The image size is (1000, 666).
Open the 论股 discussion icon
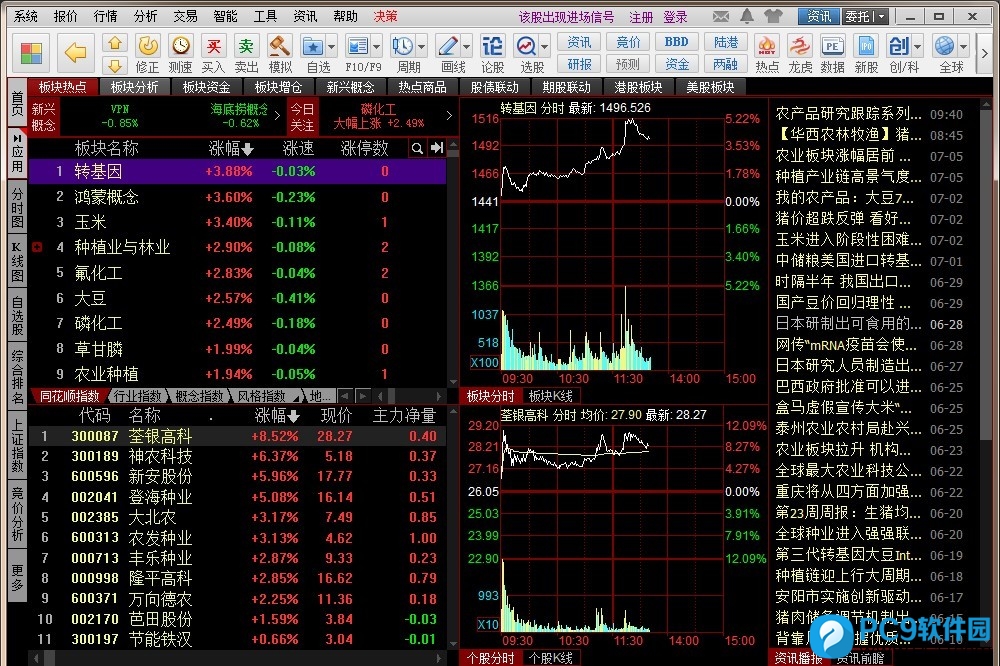(492, 54)
